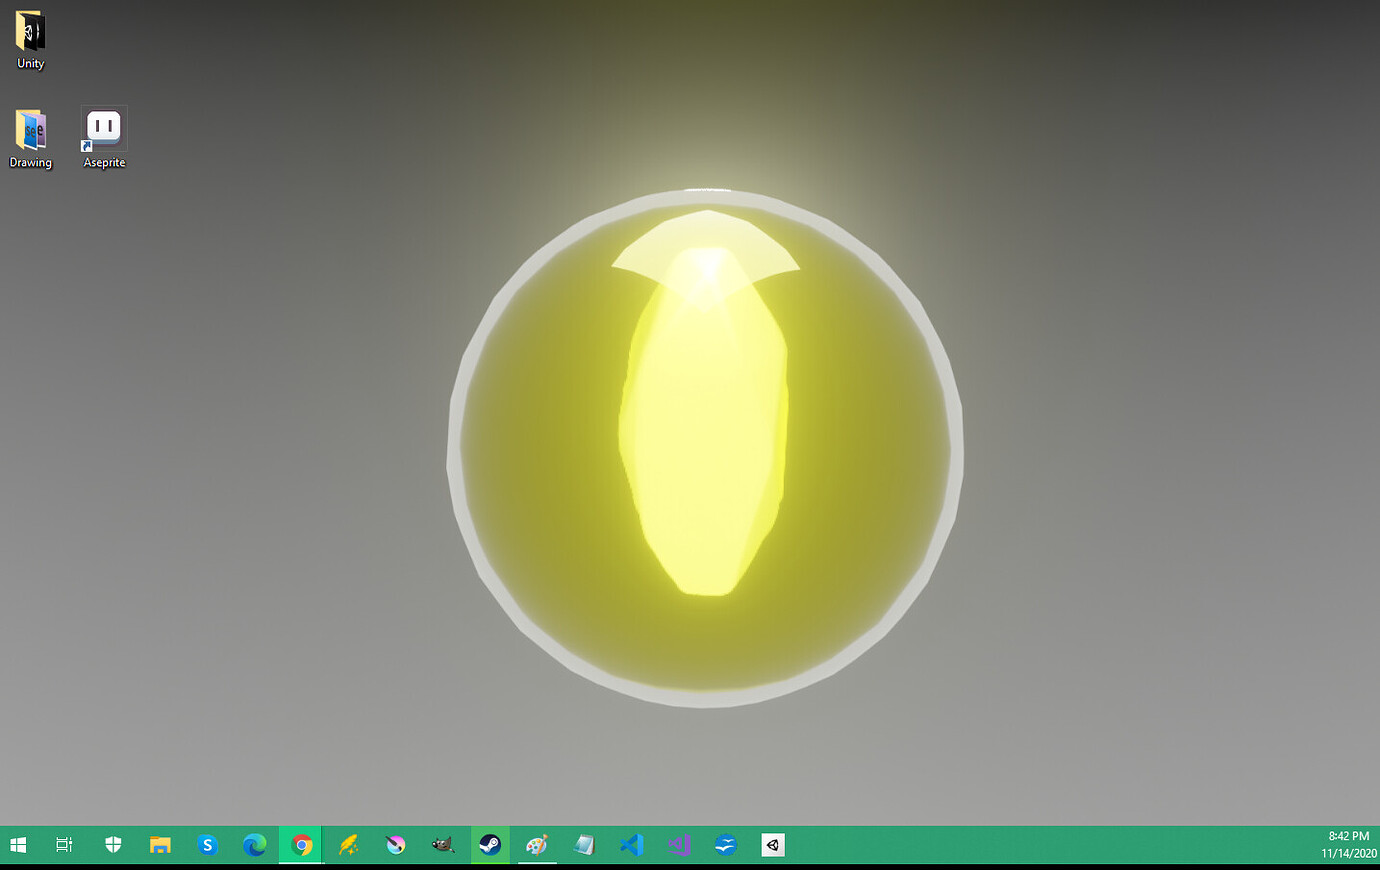Launch Visual Studio Code from the taskbar
The image size is (1380, 870).
pos(631,845)
